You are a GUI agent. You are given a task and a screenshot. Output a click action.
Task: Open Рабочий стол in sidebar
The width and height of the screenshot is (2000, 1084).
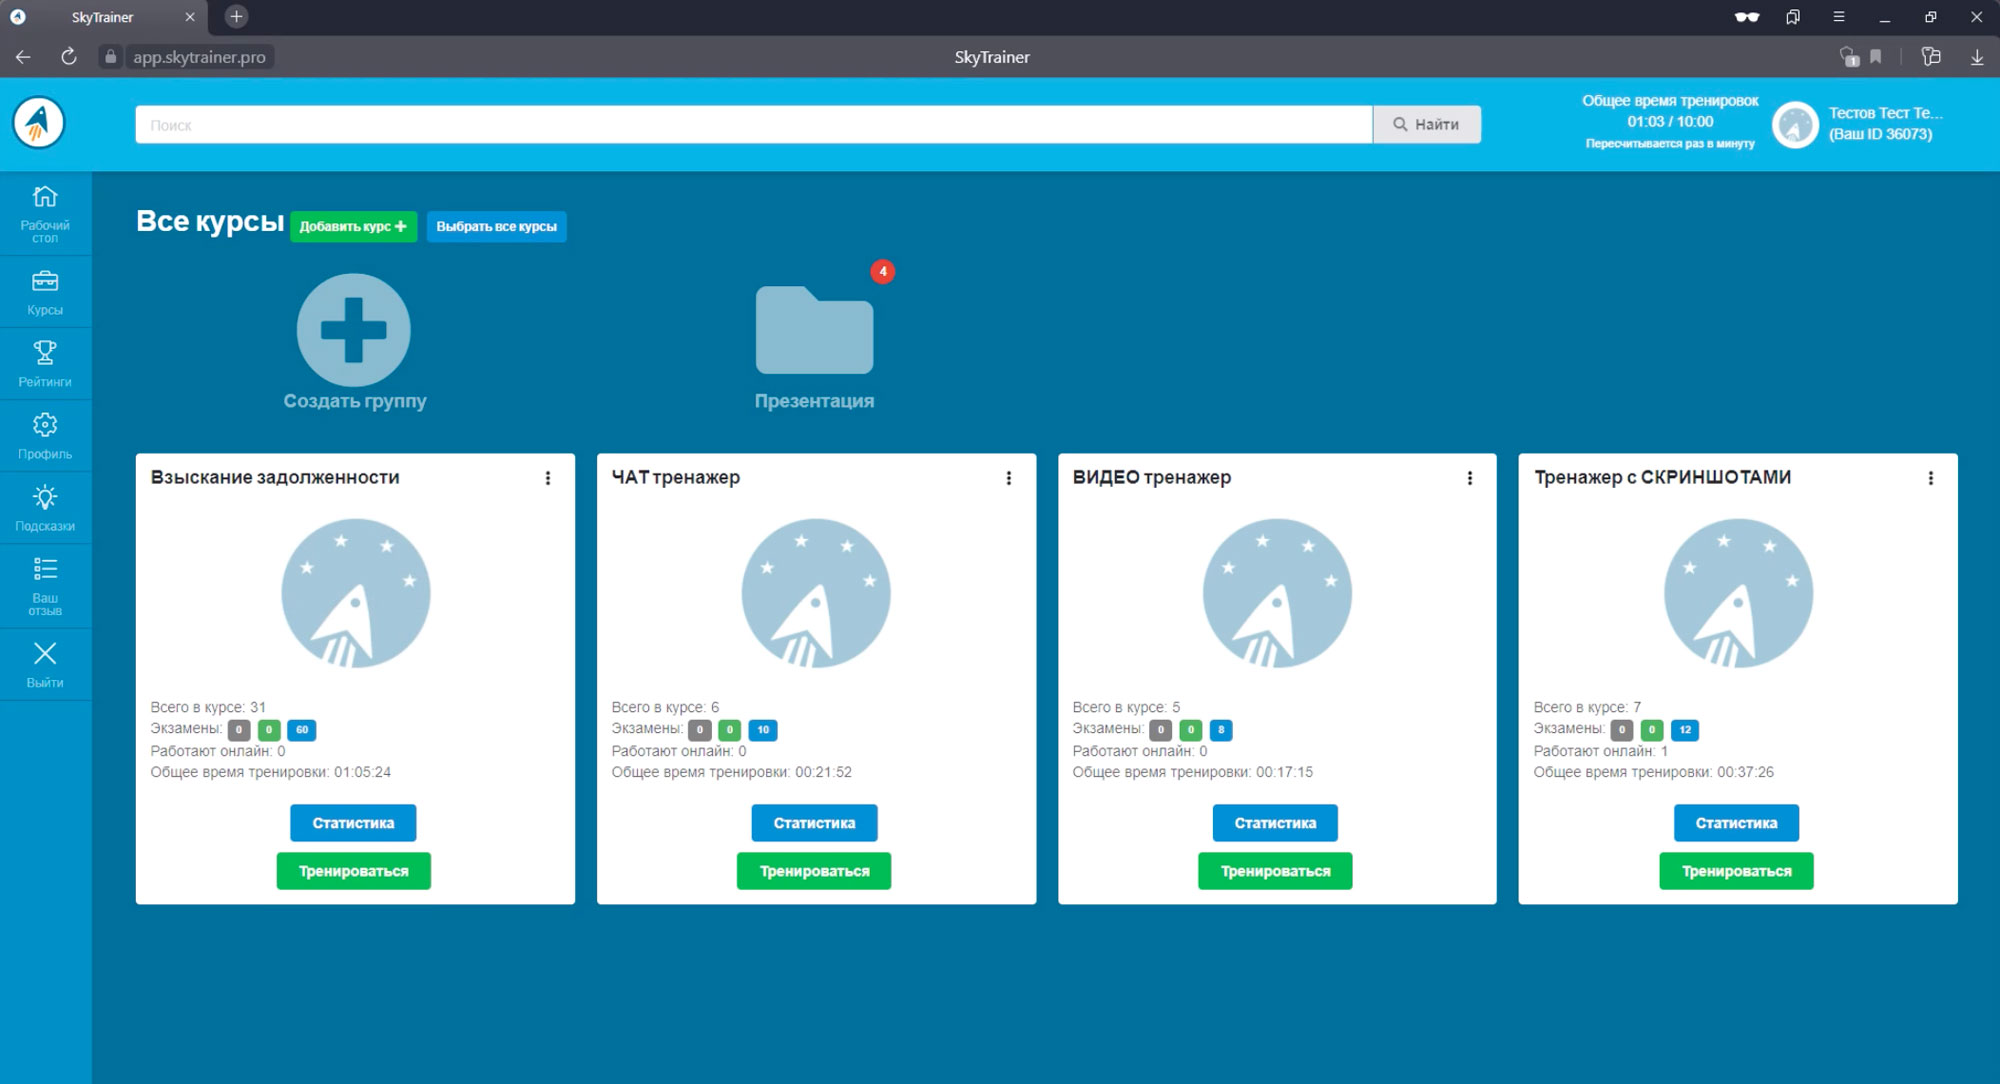45,213
